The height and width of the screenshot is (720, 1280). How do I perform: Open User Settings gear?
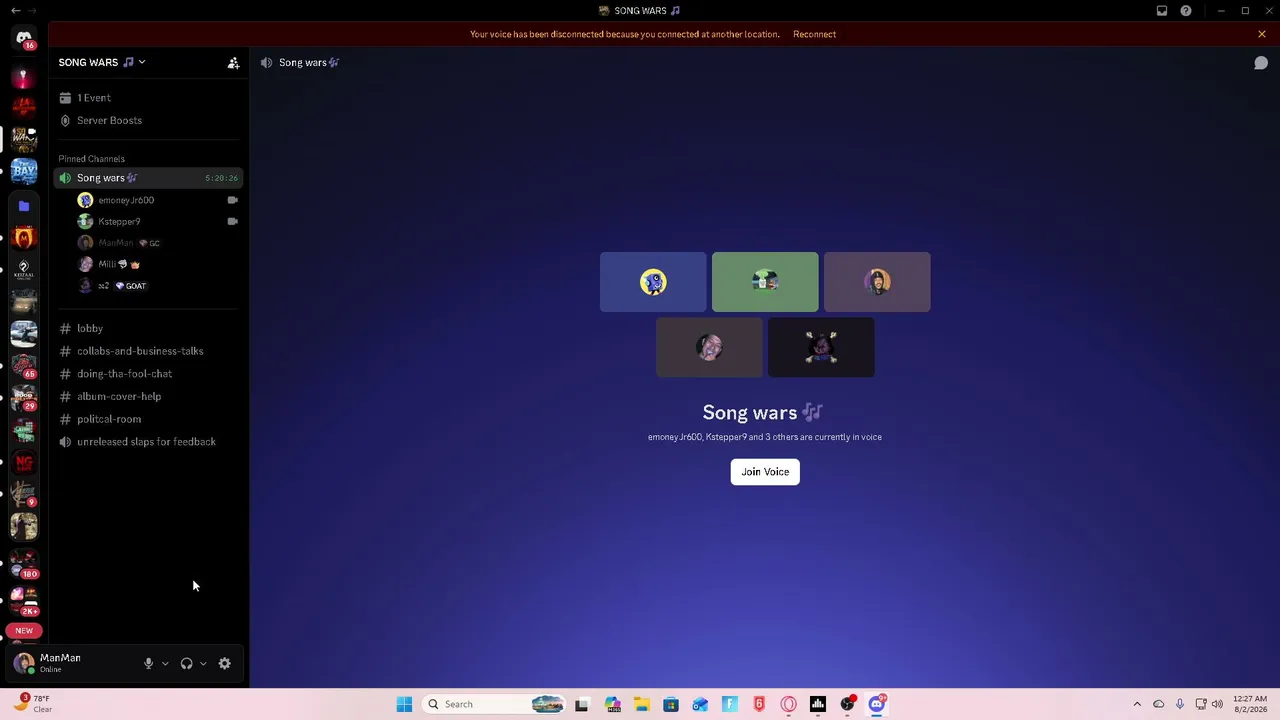pos(224,664)
